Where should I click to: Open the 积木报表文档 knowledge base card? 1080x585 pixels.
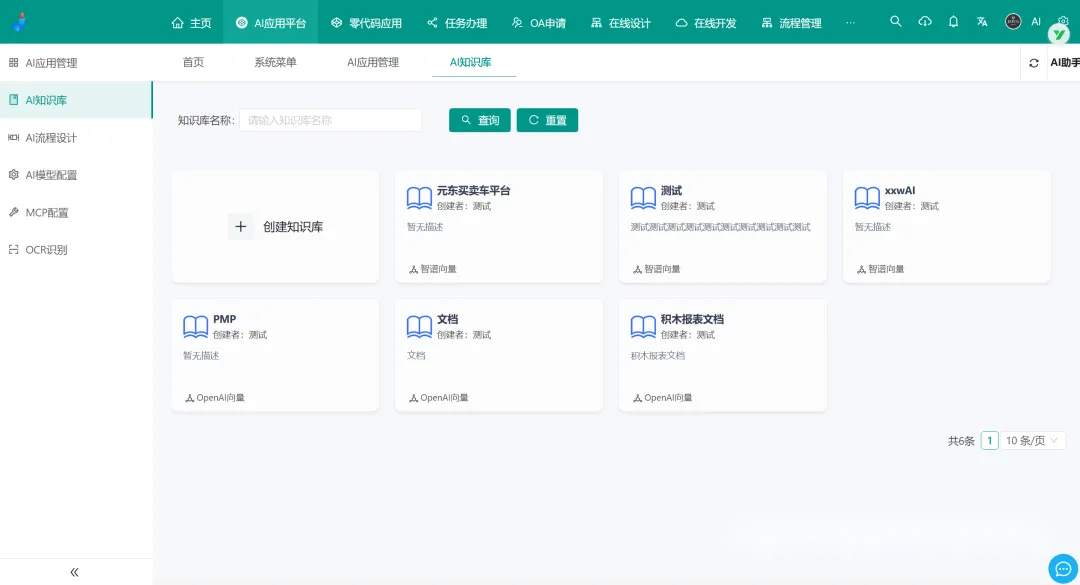(x=722, y=354)
